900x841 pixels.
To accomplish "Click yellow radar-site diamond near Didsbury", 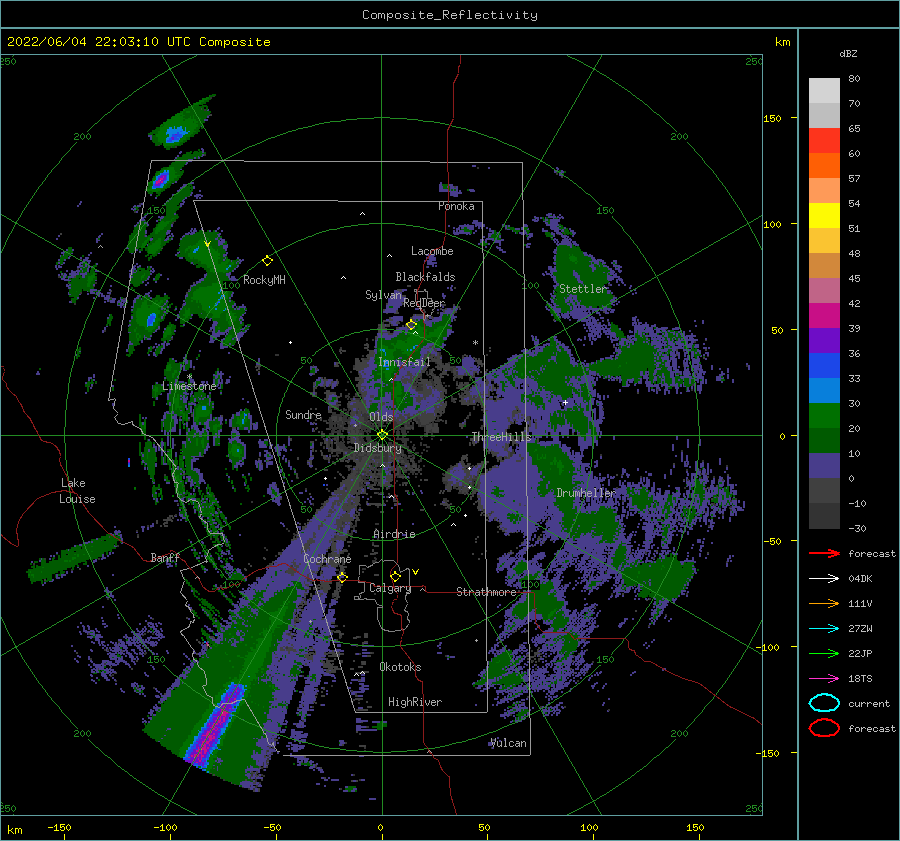I will click(382, 435).
